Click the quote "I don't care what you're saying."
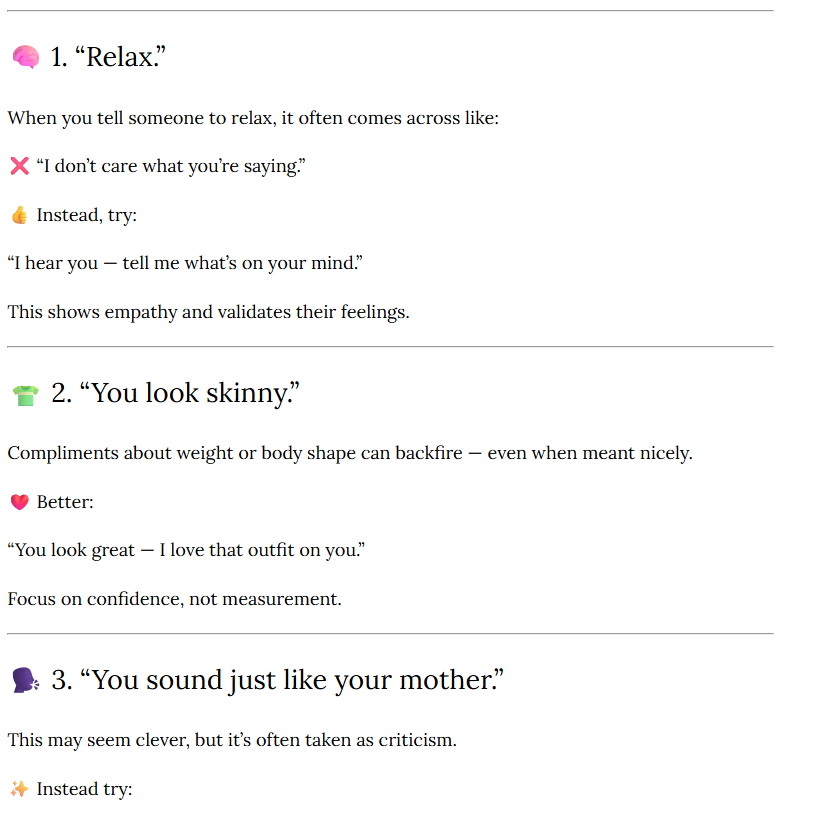Viewport: 822px width, 817px height. pos(170,166)
